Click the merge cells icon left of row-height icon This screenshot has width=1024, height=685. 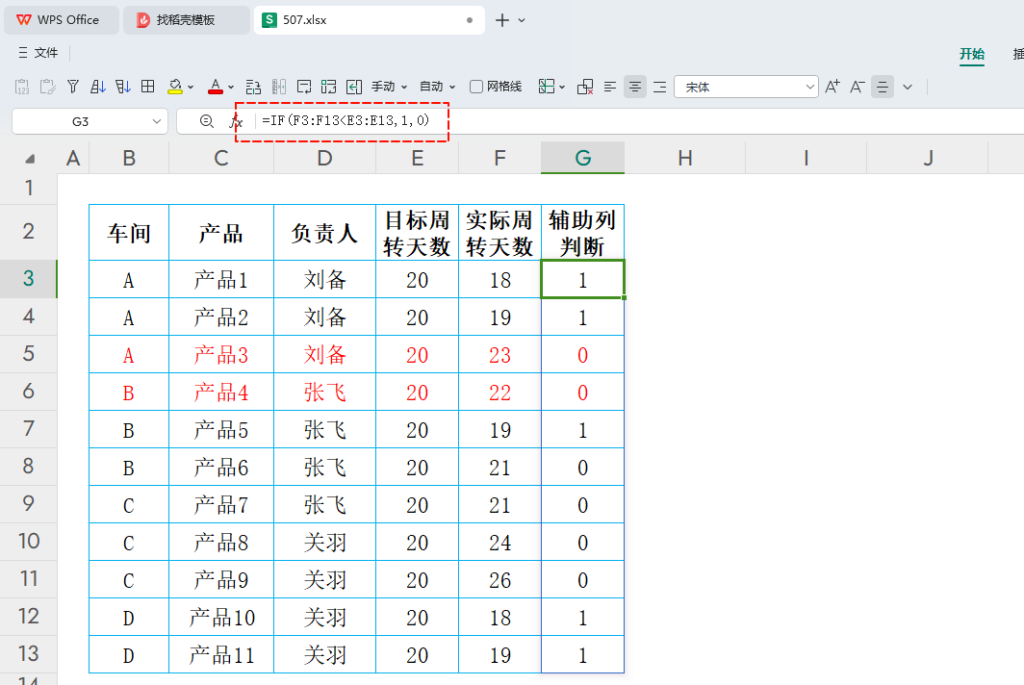click(304, 87)
